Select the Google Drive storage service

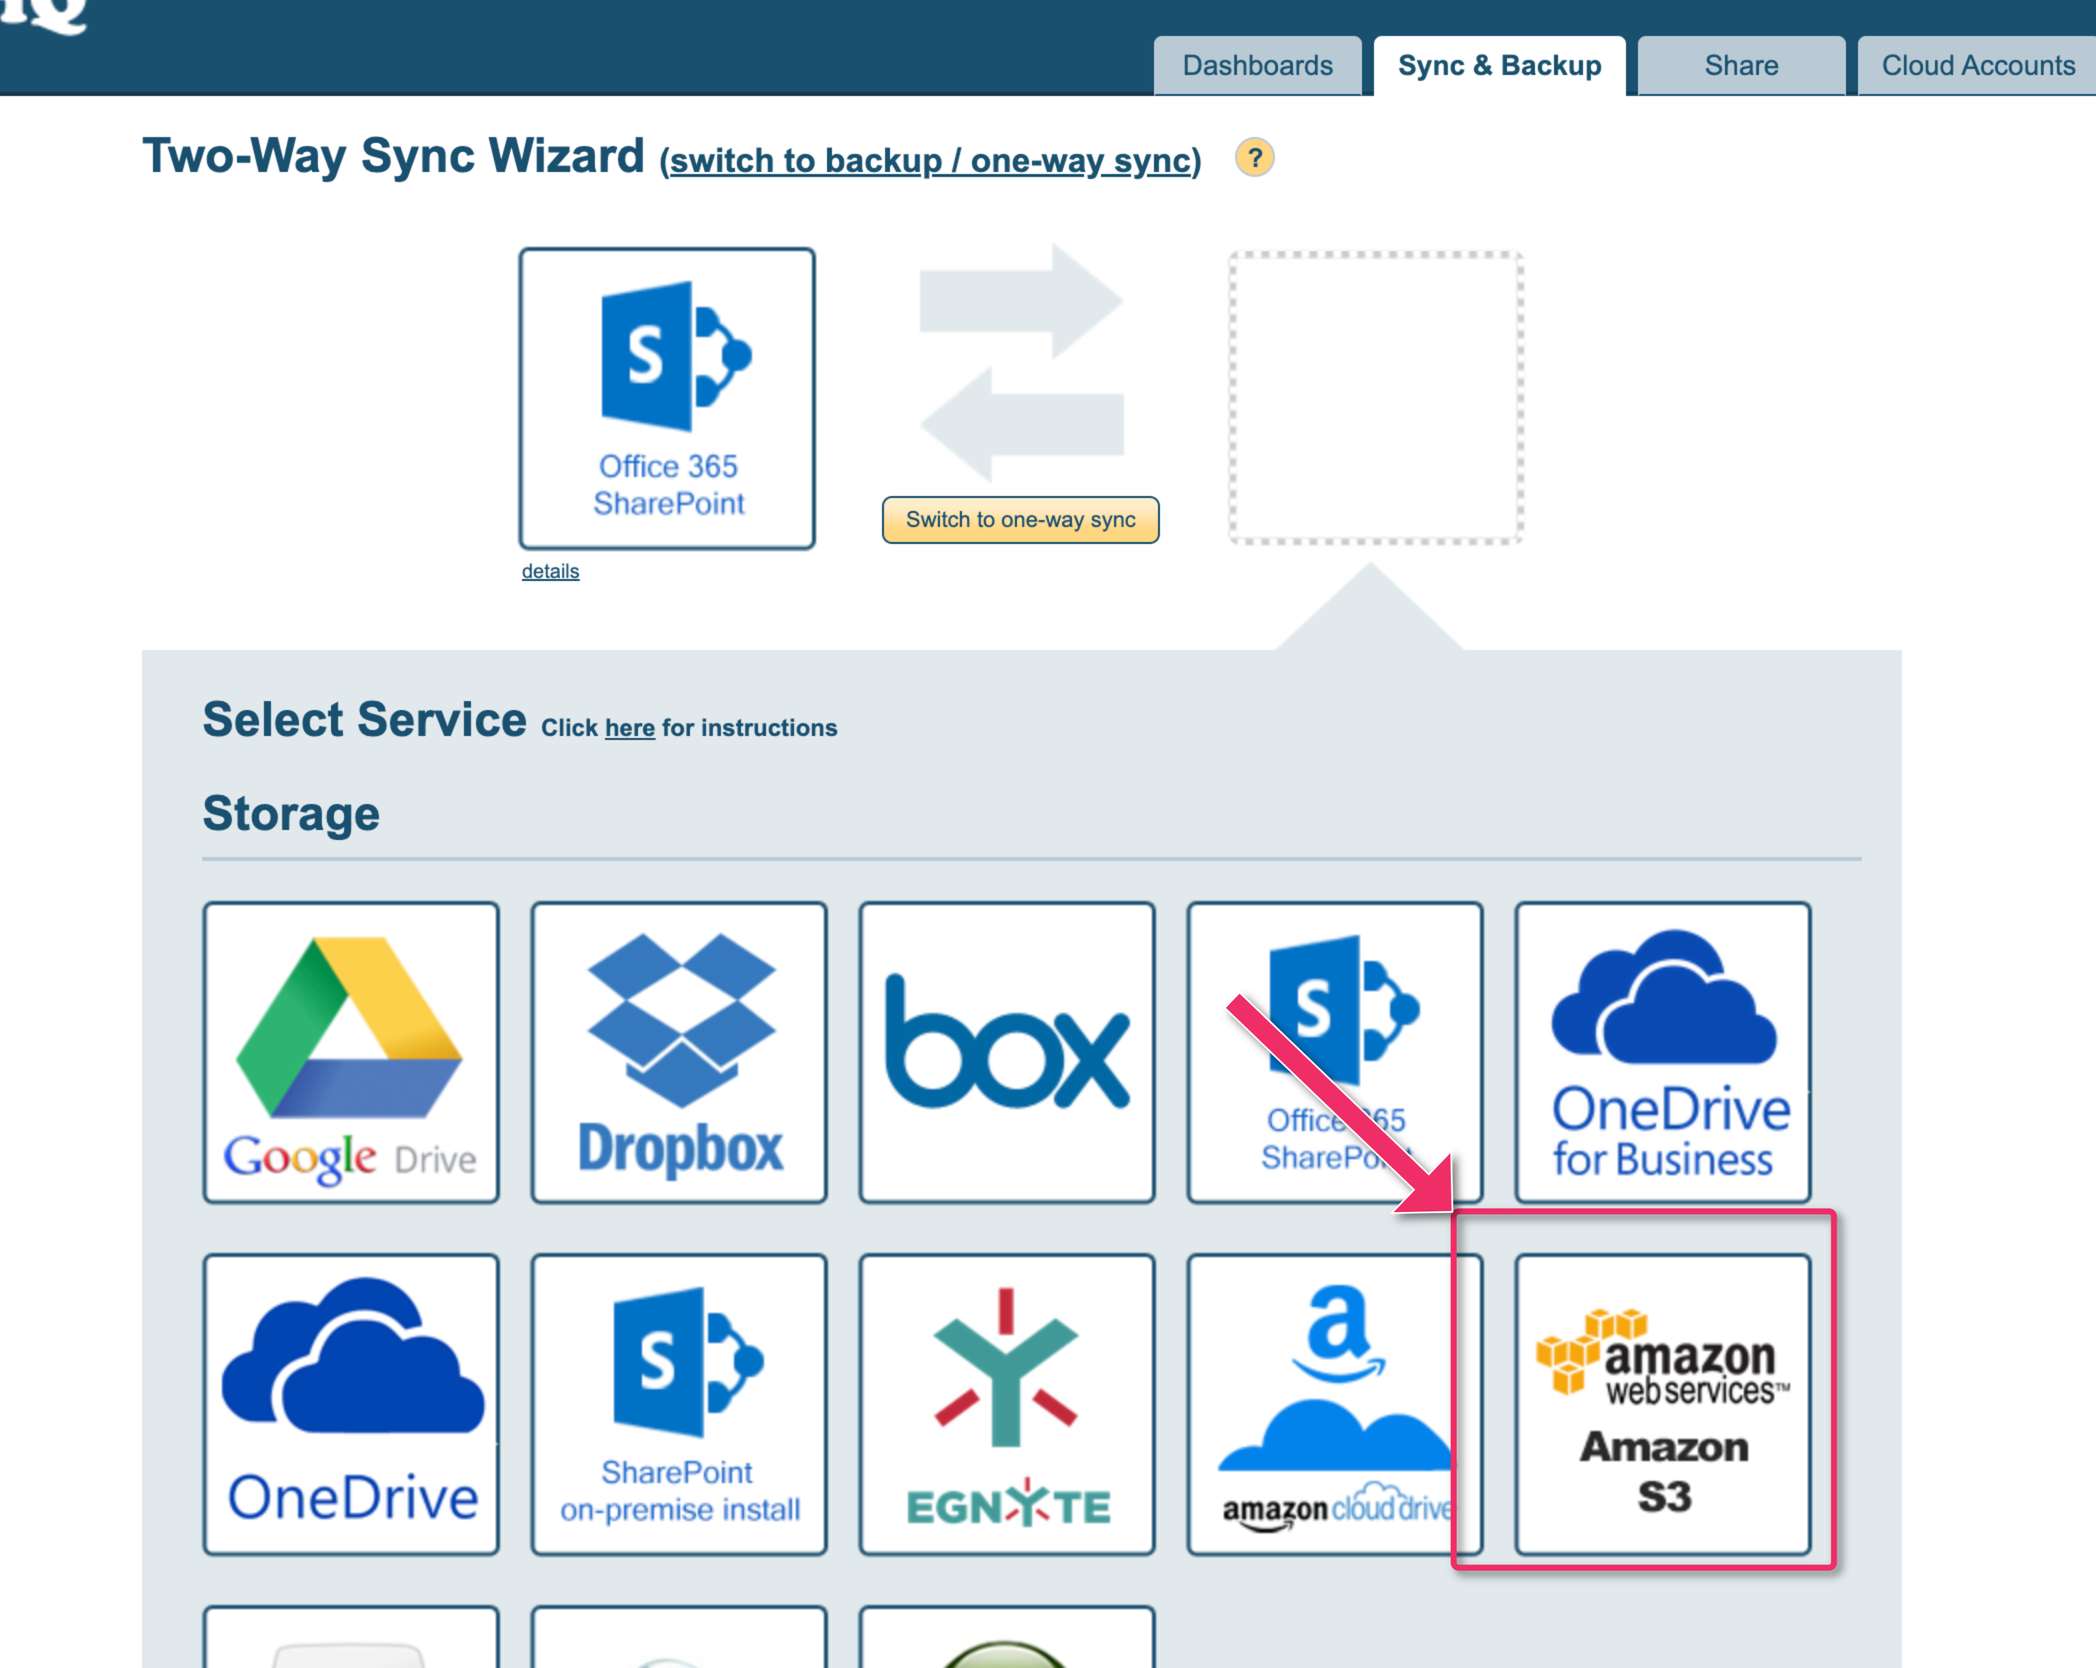click(x=351, y=1052)
